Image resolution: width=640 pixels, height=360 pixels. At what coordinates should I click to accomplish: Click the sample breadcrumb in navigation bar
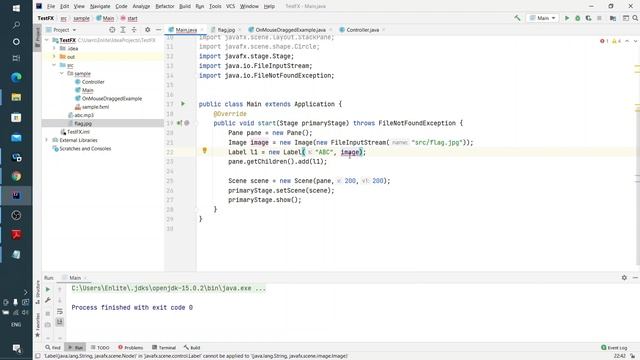(81, 18)
